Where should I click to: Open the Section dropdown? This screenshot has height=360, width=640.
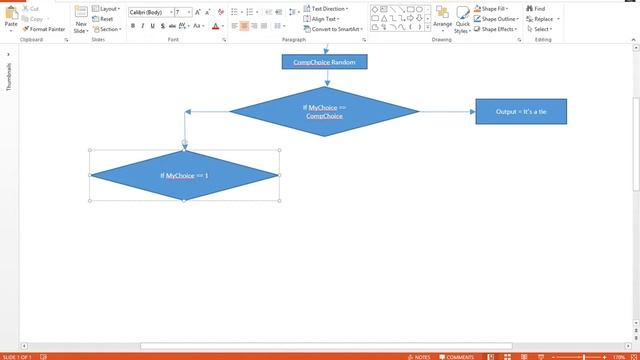(107, 29)
